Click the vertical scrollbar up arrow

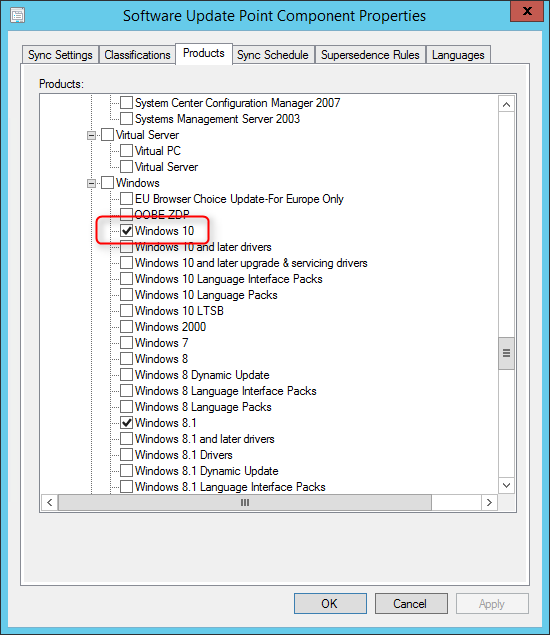pos(506,104)
